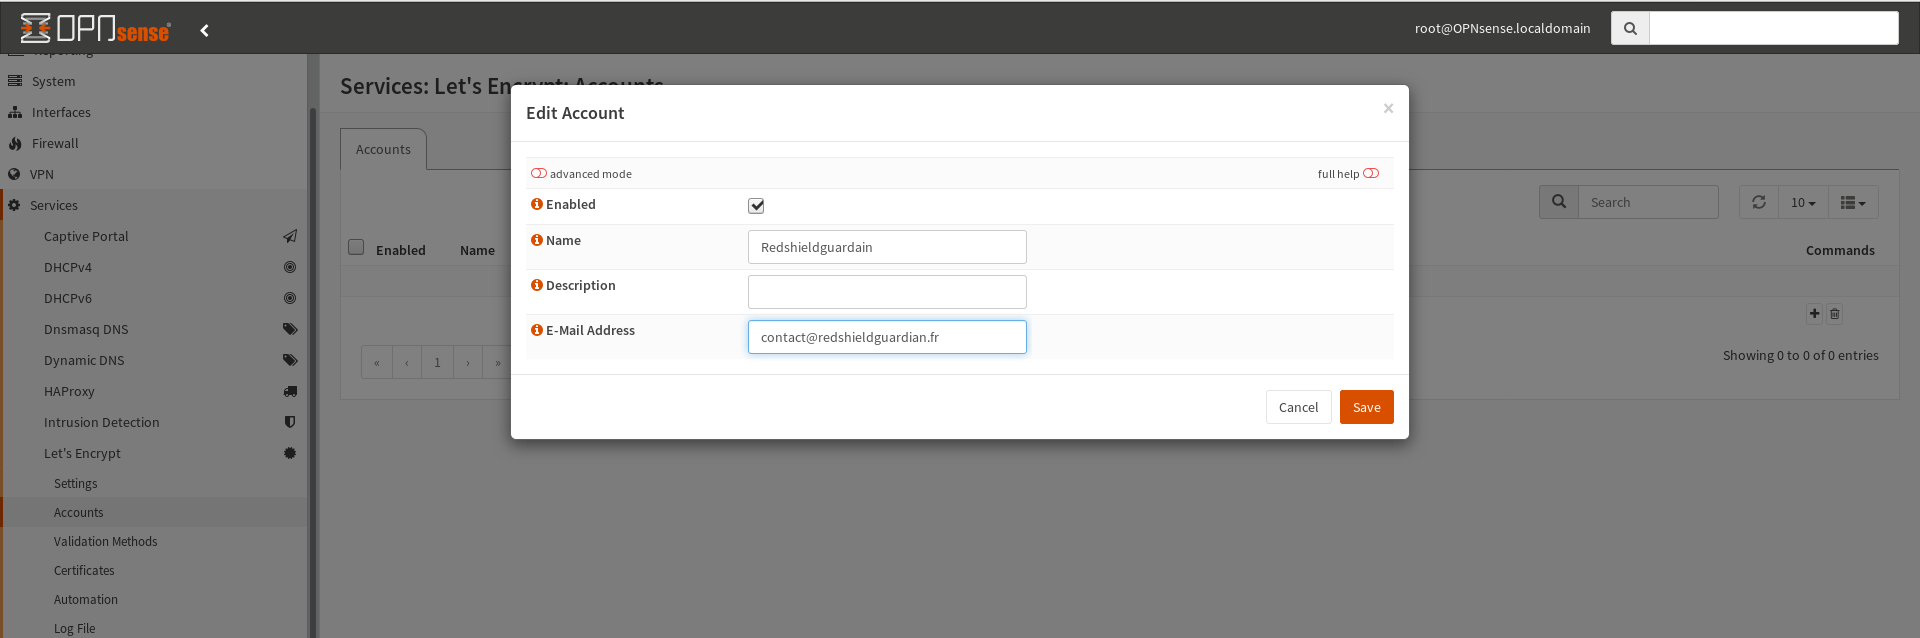The image size is (1920, 638).
Task: Toggle advanced mode switch
Action: point(539,173)
